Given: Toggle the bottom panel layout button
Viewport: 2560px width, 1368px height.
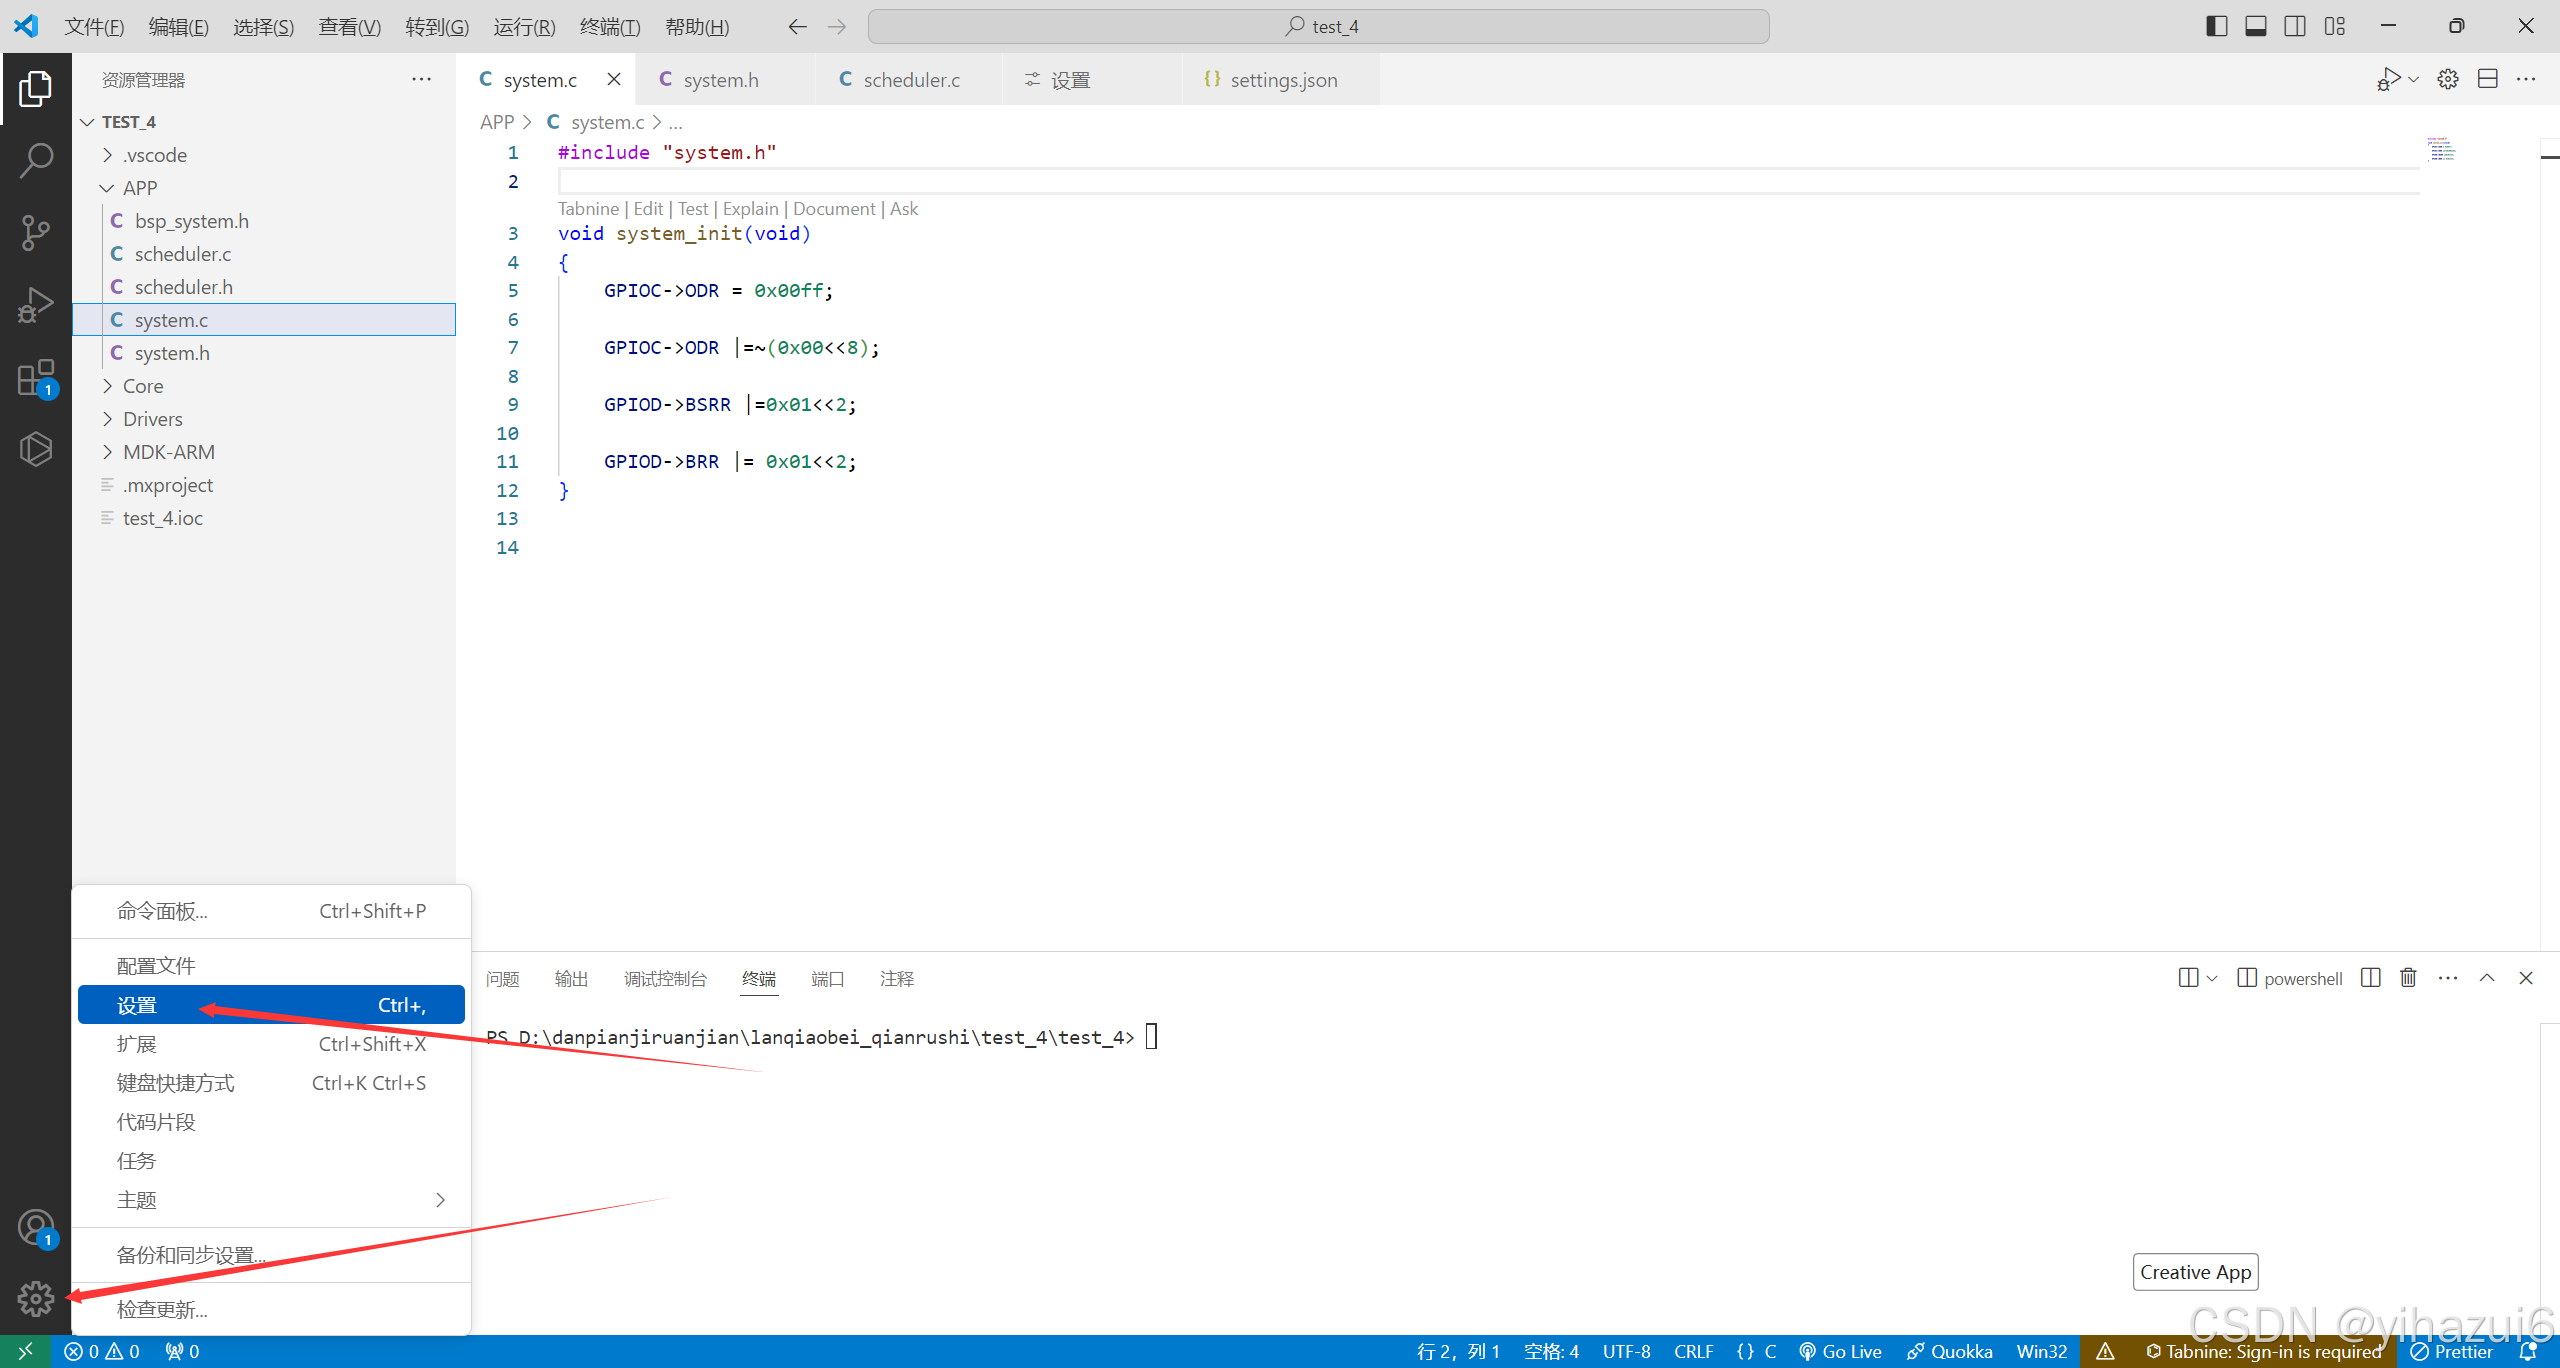Looking at the screenshot, I should tap(2256, 26).
